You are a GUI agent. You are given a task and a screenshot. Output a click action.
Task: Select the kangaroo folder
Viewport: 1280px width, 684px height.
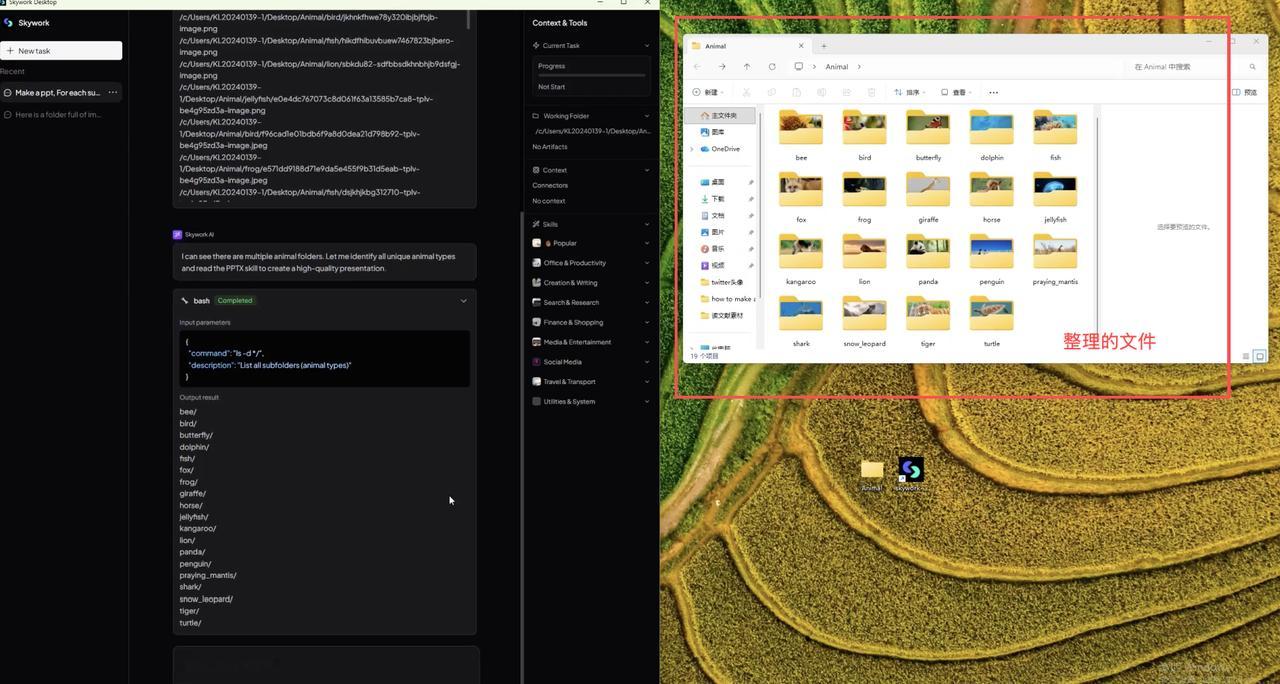(x=801, y=260)
